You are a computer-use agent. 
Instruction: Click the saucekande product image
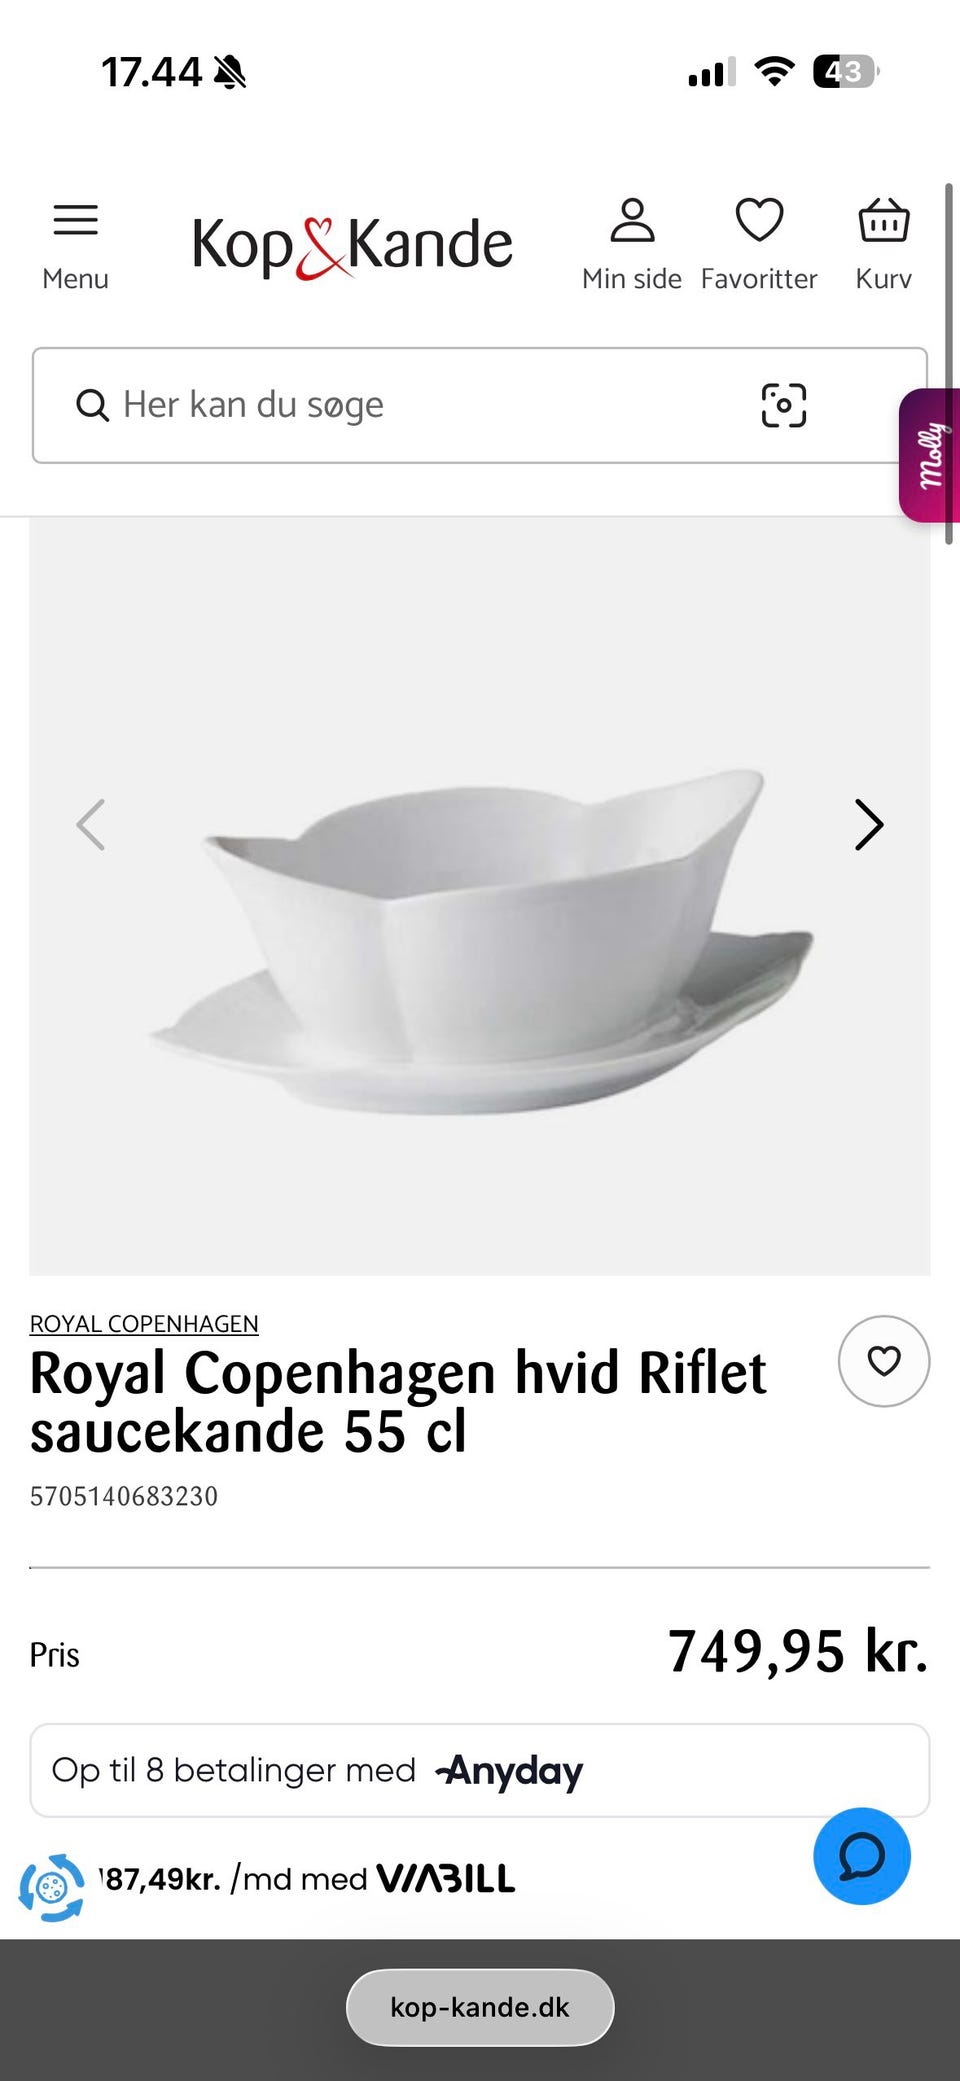point(480,896)
